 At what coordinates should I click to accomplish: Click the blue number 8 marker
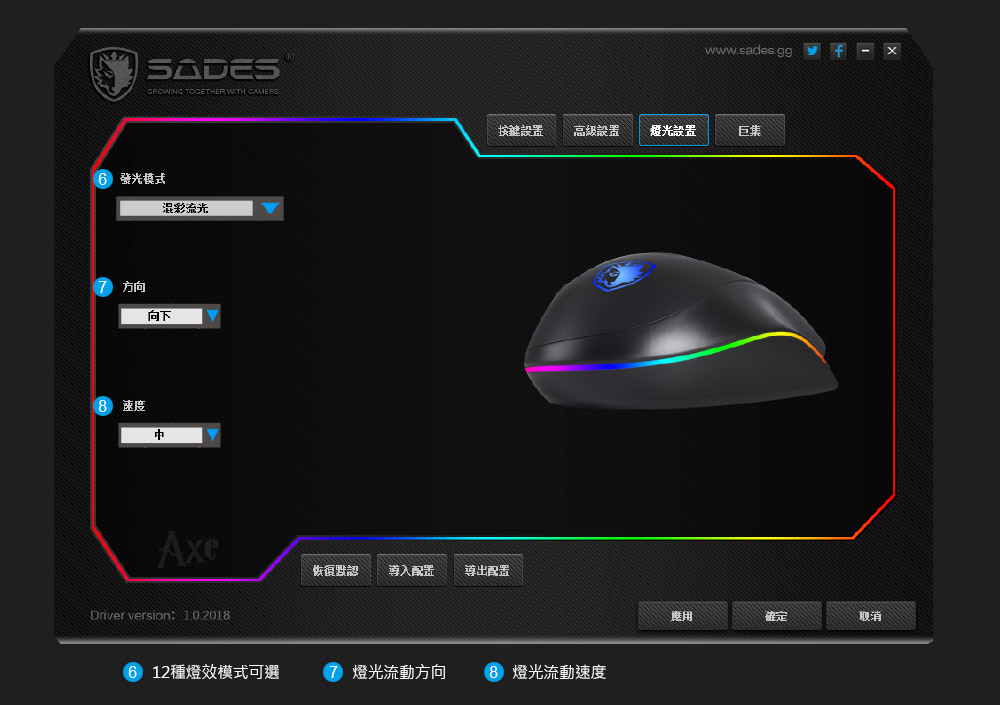[x=103, y=406]
